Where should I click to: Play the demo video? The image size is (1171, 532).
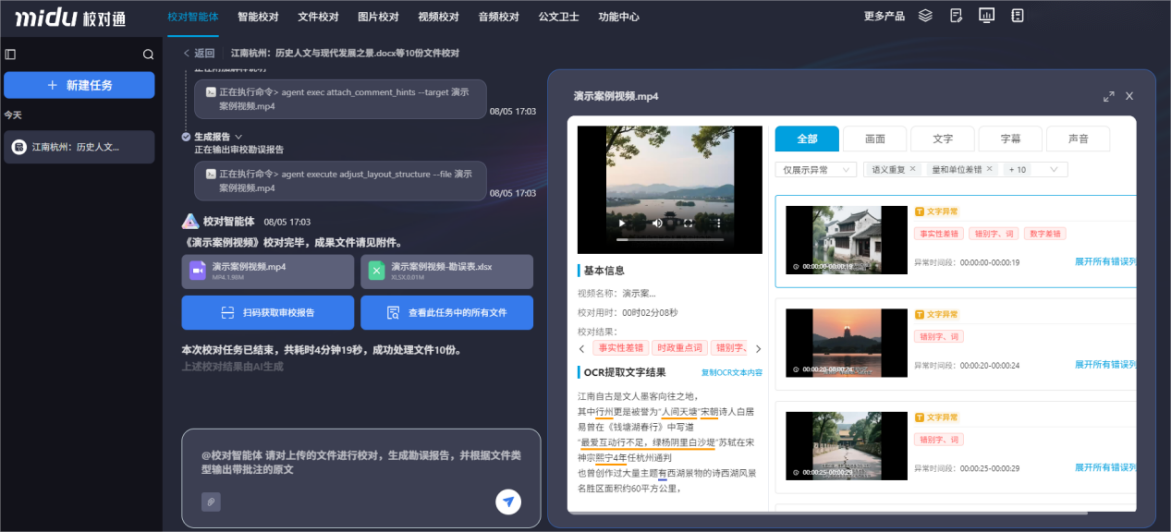[621, 223]
